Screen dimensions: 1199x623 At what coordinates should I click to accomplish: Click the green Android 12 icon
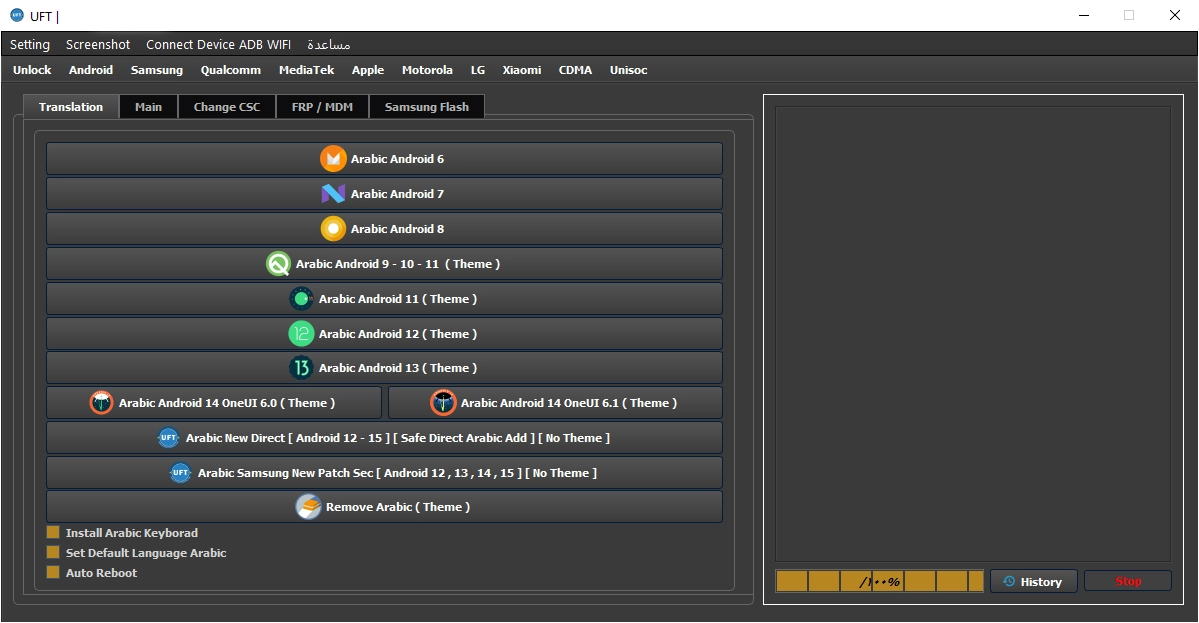click(x=301, y=333)
